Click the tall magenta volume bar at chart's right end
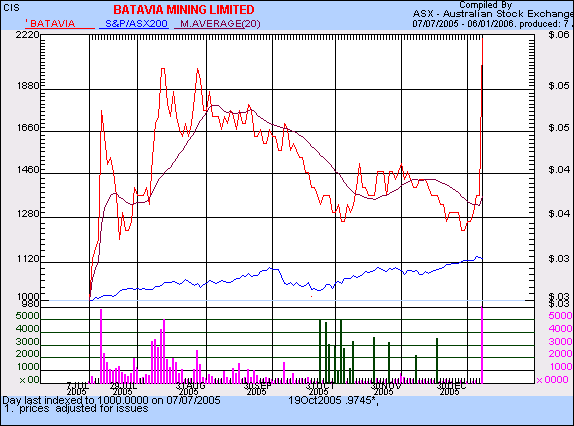Image resolution: width=574 pixels, height=426 pixels. [482, 345]
